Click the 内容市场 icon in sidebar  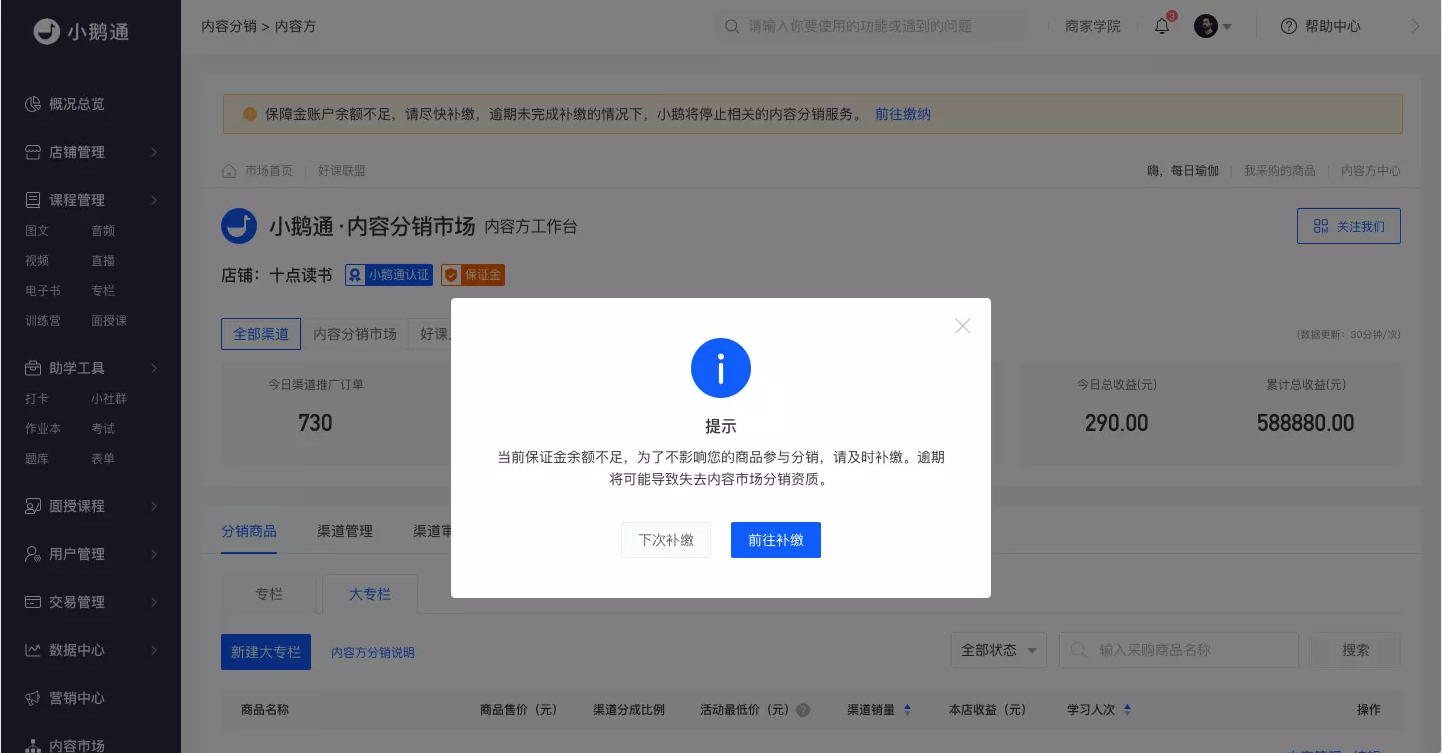33,745
